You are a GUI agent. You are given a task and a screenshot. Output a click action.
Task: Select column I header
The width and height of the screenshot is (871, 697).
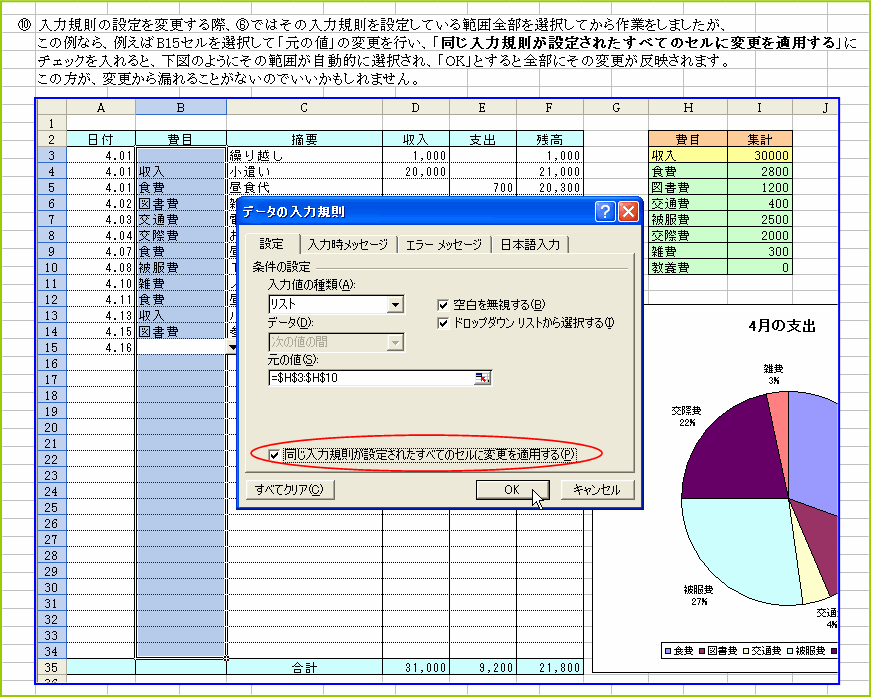759,108
